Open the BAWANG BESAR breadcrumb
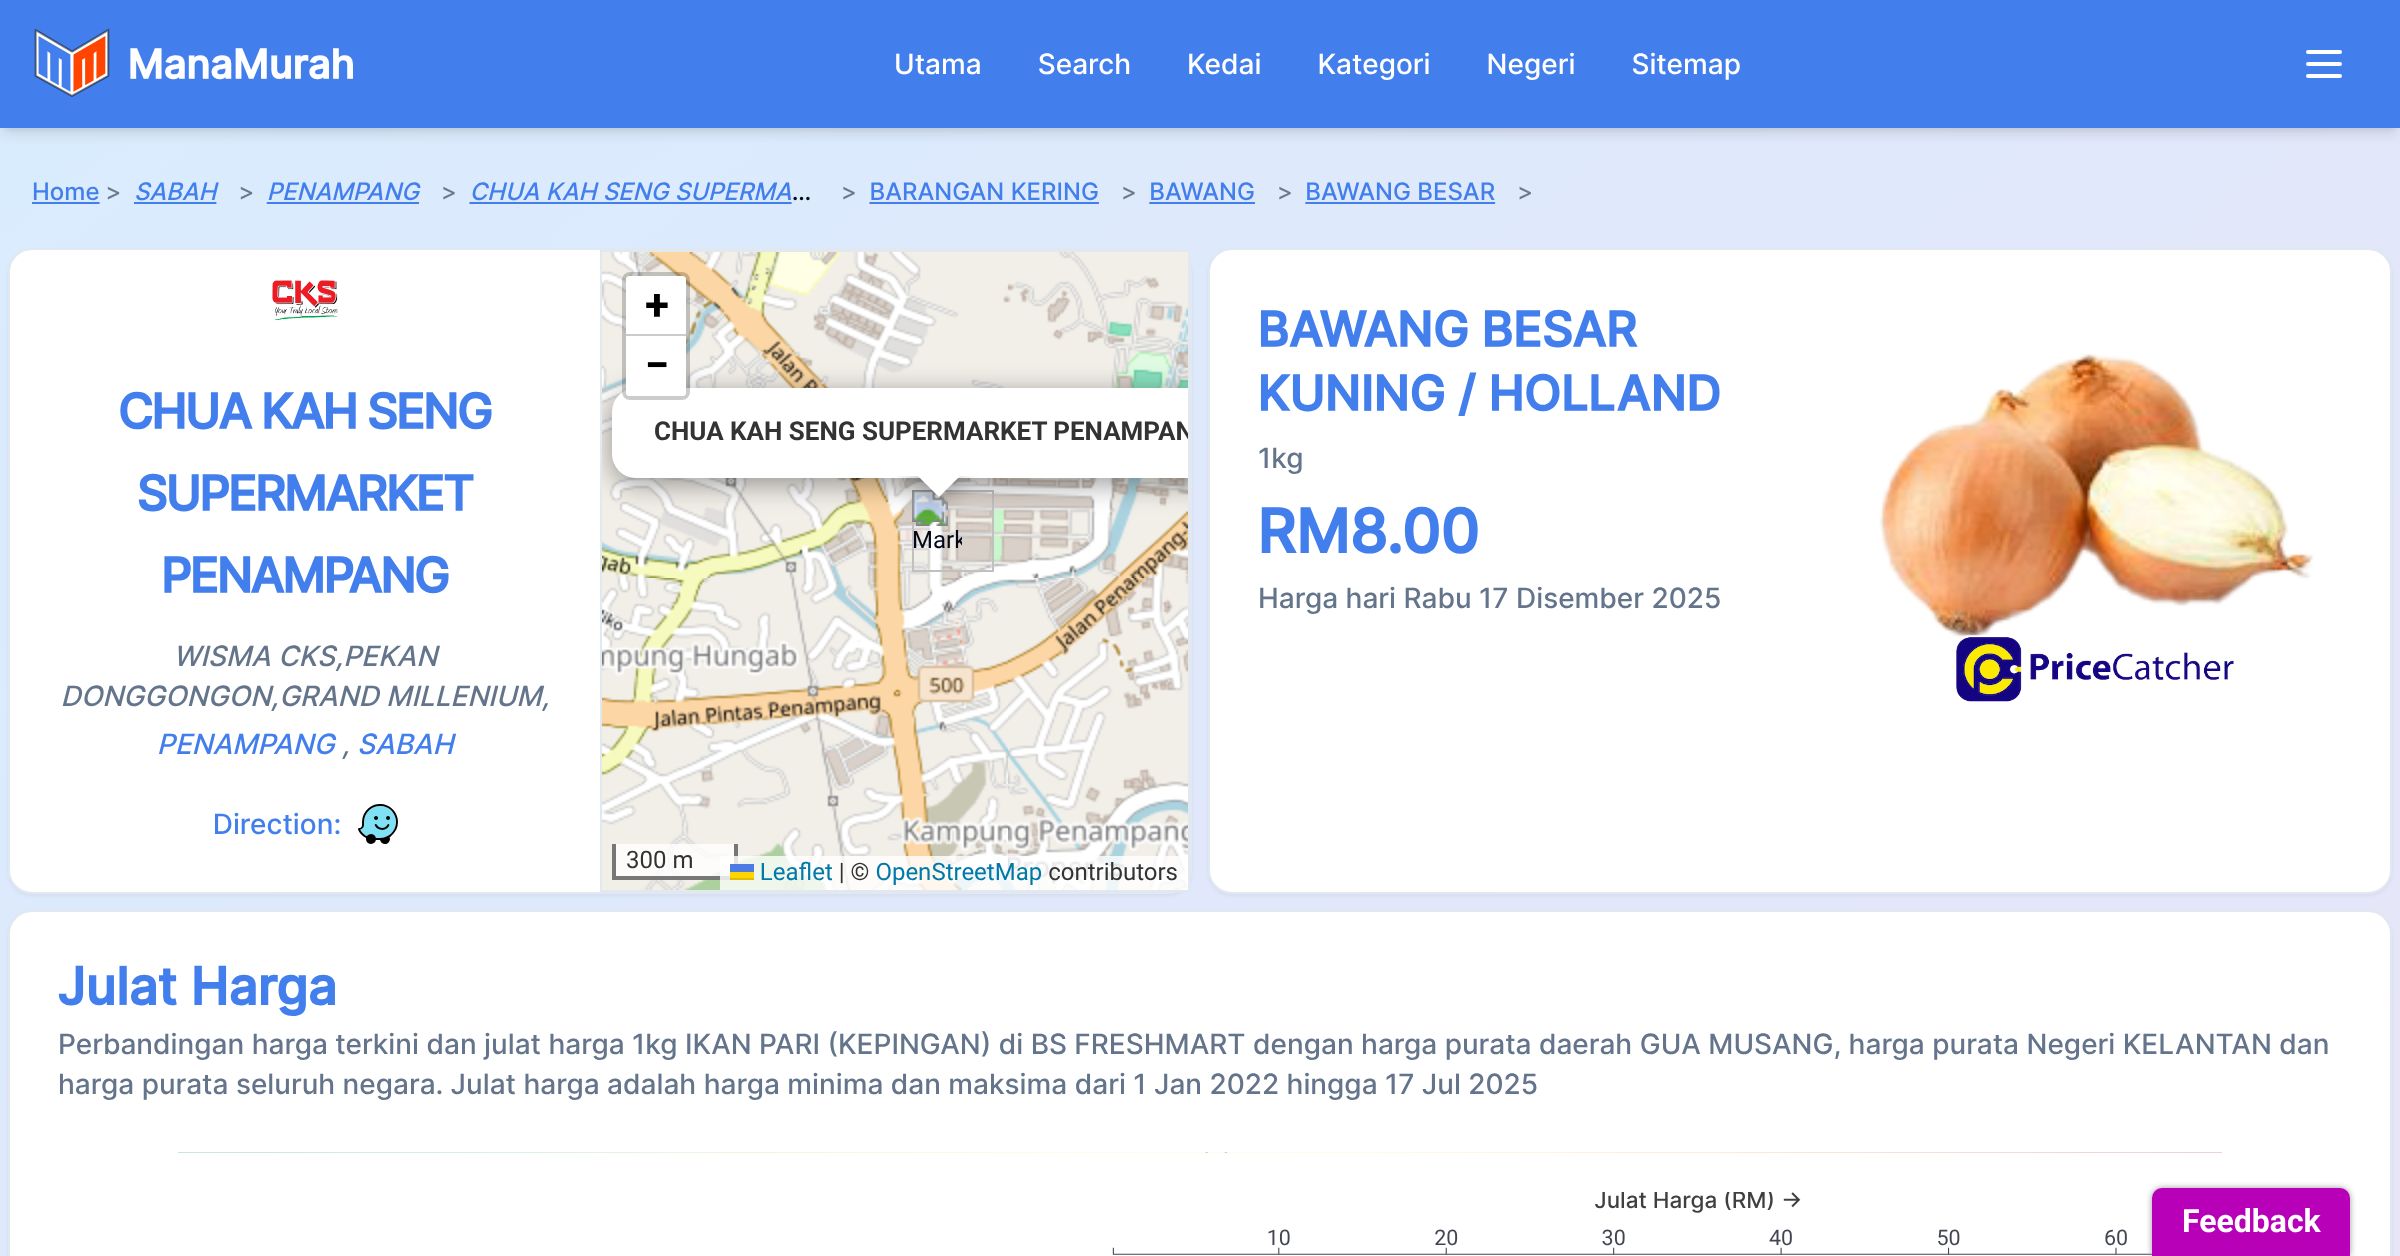The height and width of the screenshot is (1256, 2400). pos(1399,191)
